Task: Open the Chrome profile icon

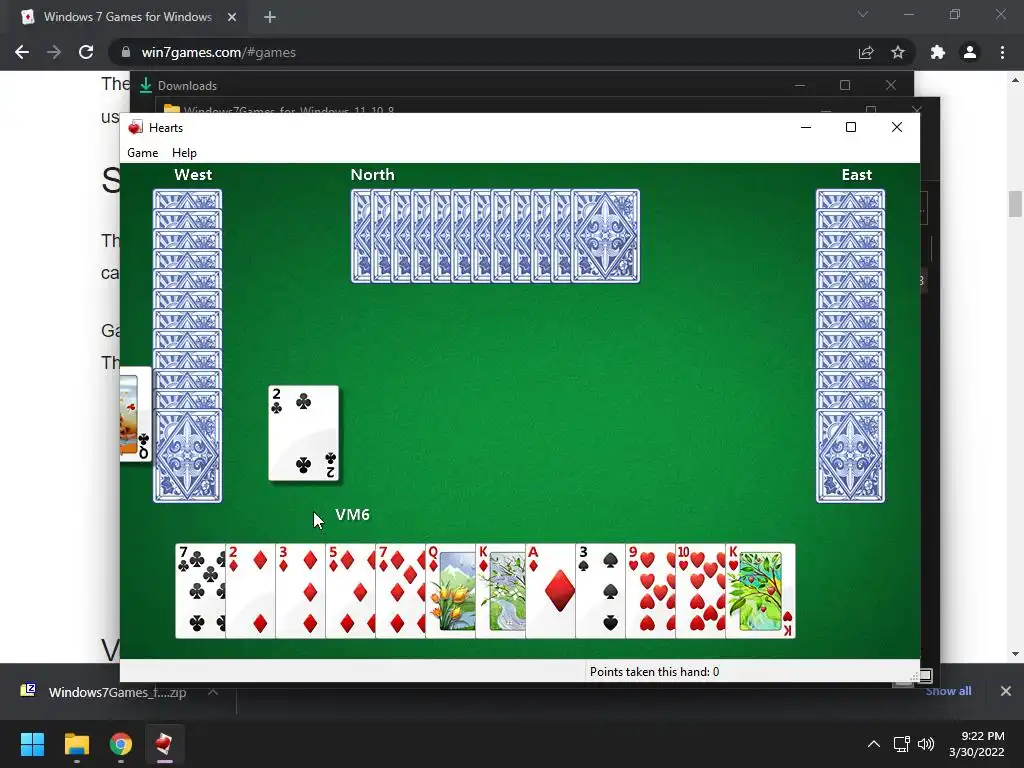Action: point(970,52)
